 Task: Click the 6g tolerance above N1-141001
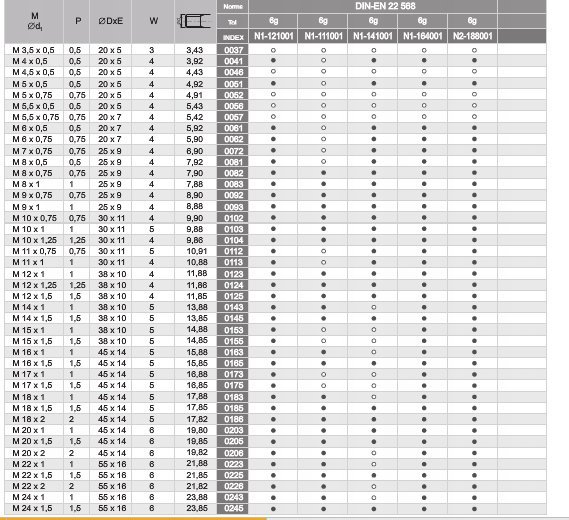(x=373, y=21)
